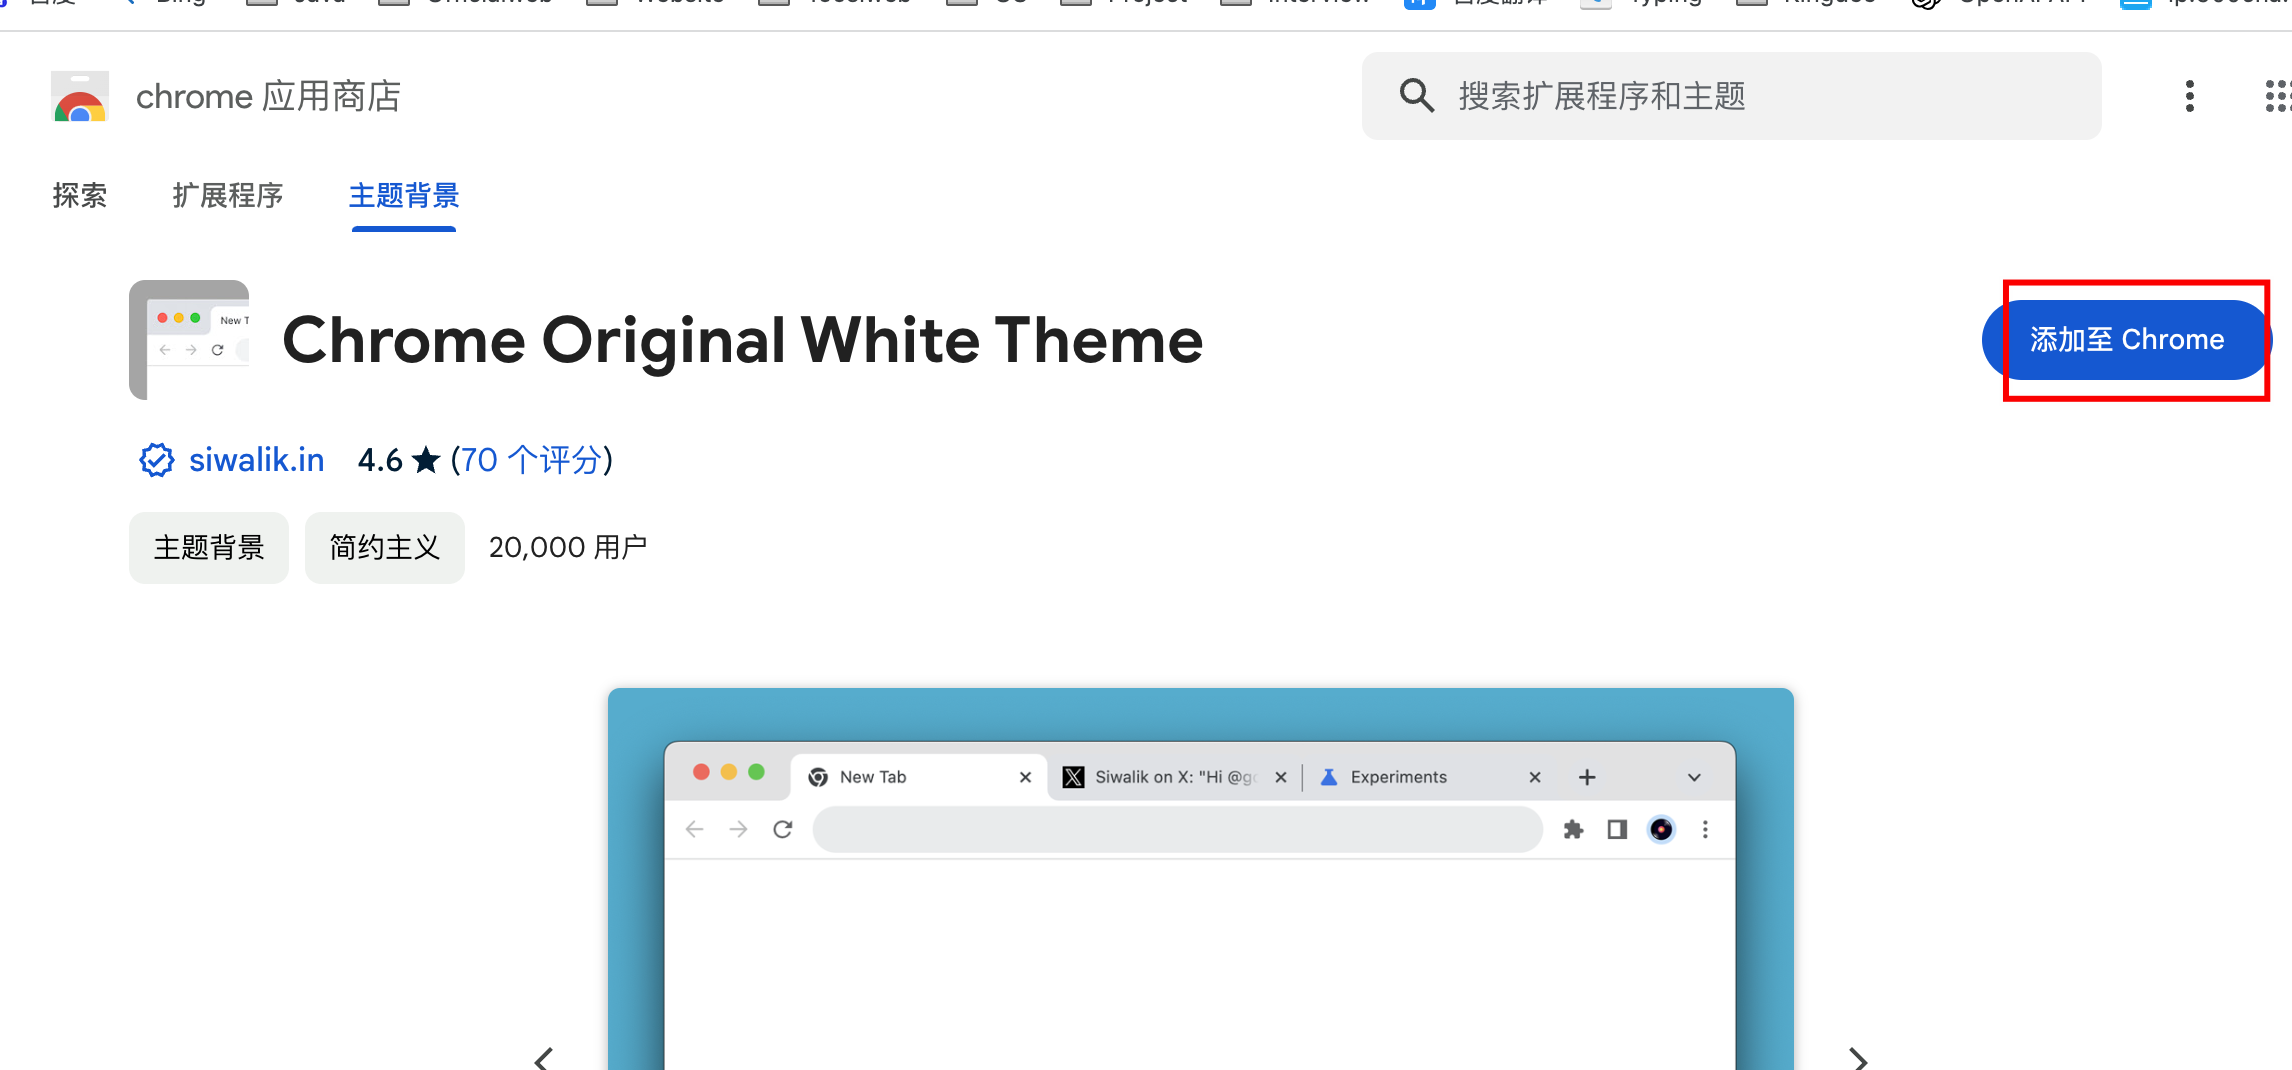Click the 简约主义 category chip
Image resolution: width=2292 pixels, height=1070 pixels.
[x=385, y=547]
